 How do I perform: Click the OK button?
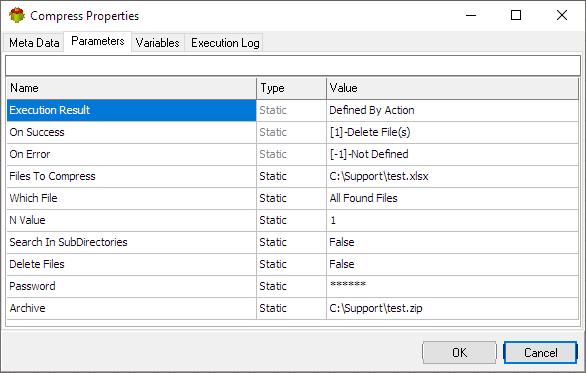[x=459, y=352]
